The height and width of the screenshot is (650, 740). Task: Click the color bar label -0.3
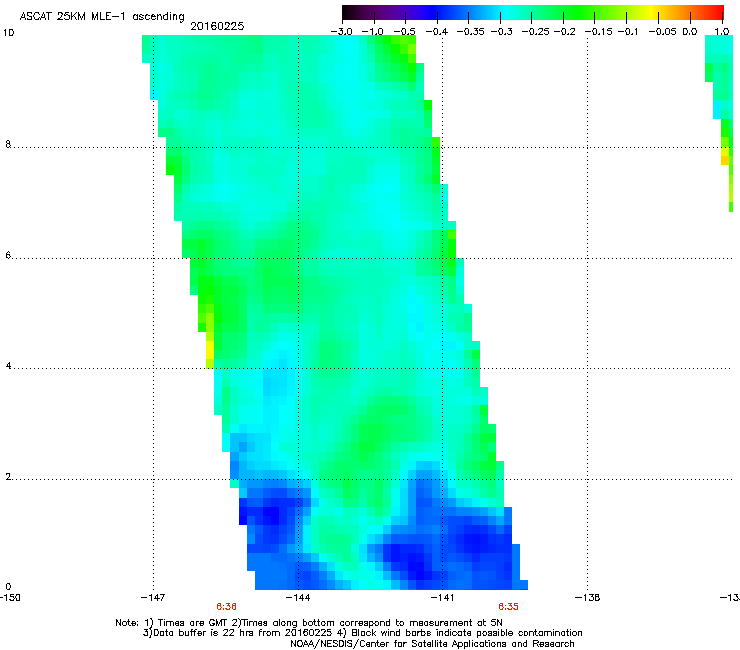tap(501, 32)
